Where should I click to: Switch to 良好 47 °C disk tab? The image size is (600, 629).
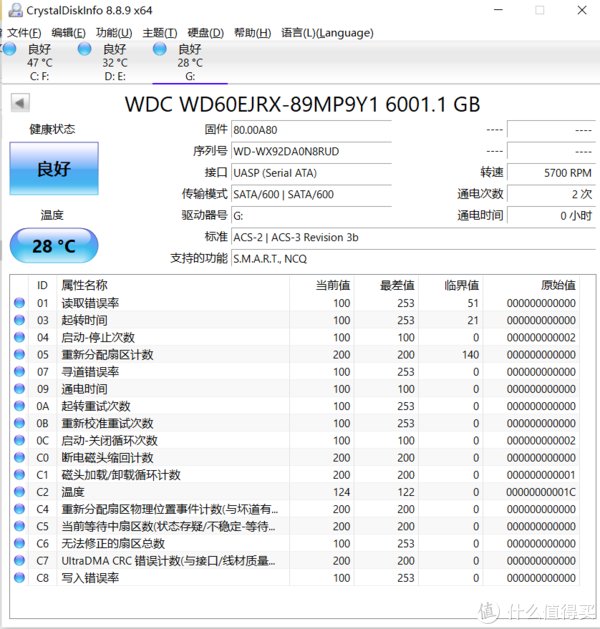(39, 62)
